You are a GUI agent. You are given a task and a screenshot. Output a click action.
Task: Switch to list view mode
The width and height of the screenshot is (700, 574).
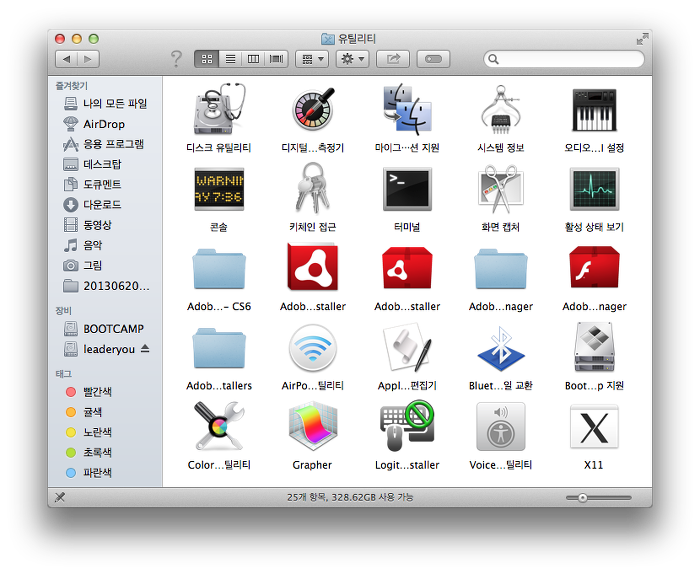[230, 59]
